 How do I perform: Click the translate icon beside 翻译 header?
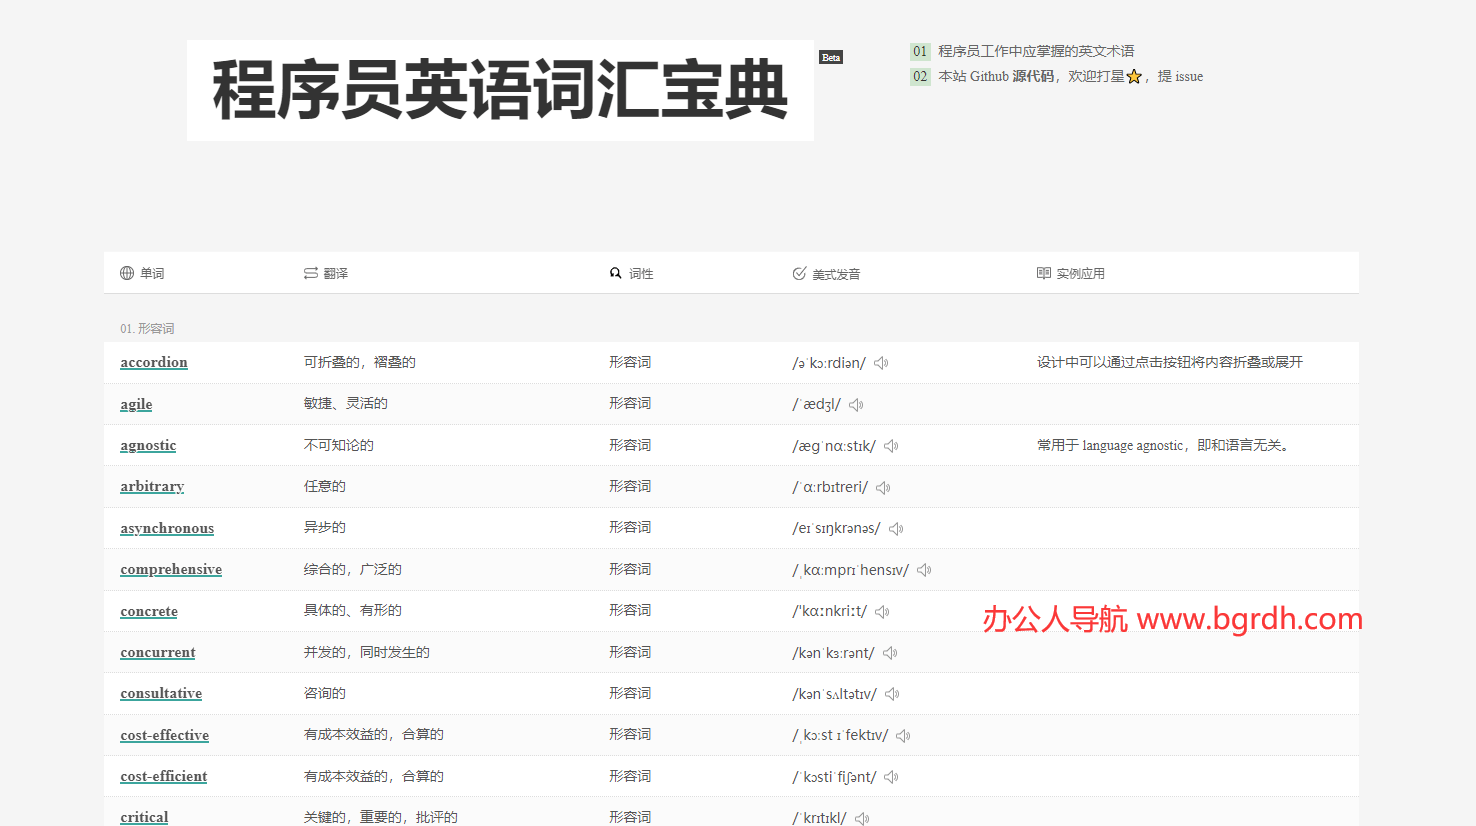click(x=310, y=272)
